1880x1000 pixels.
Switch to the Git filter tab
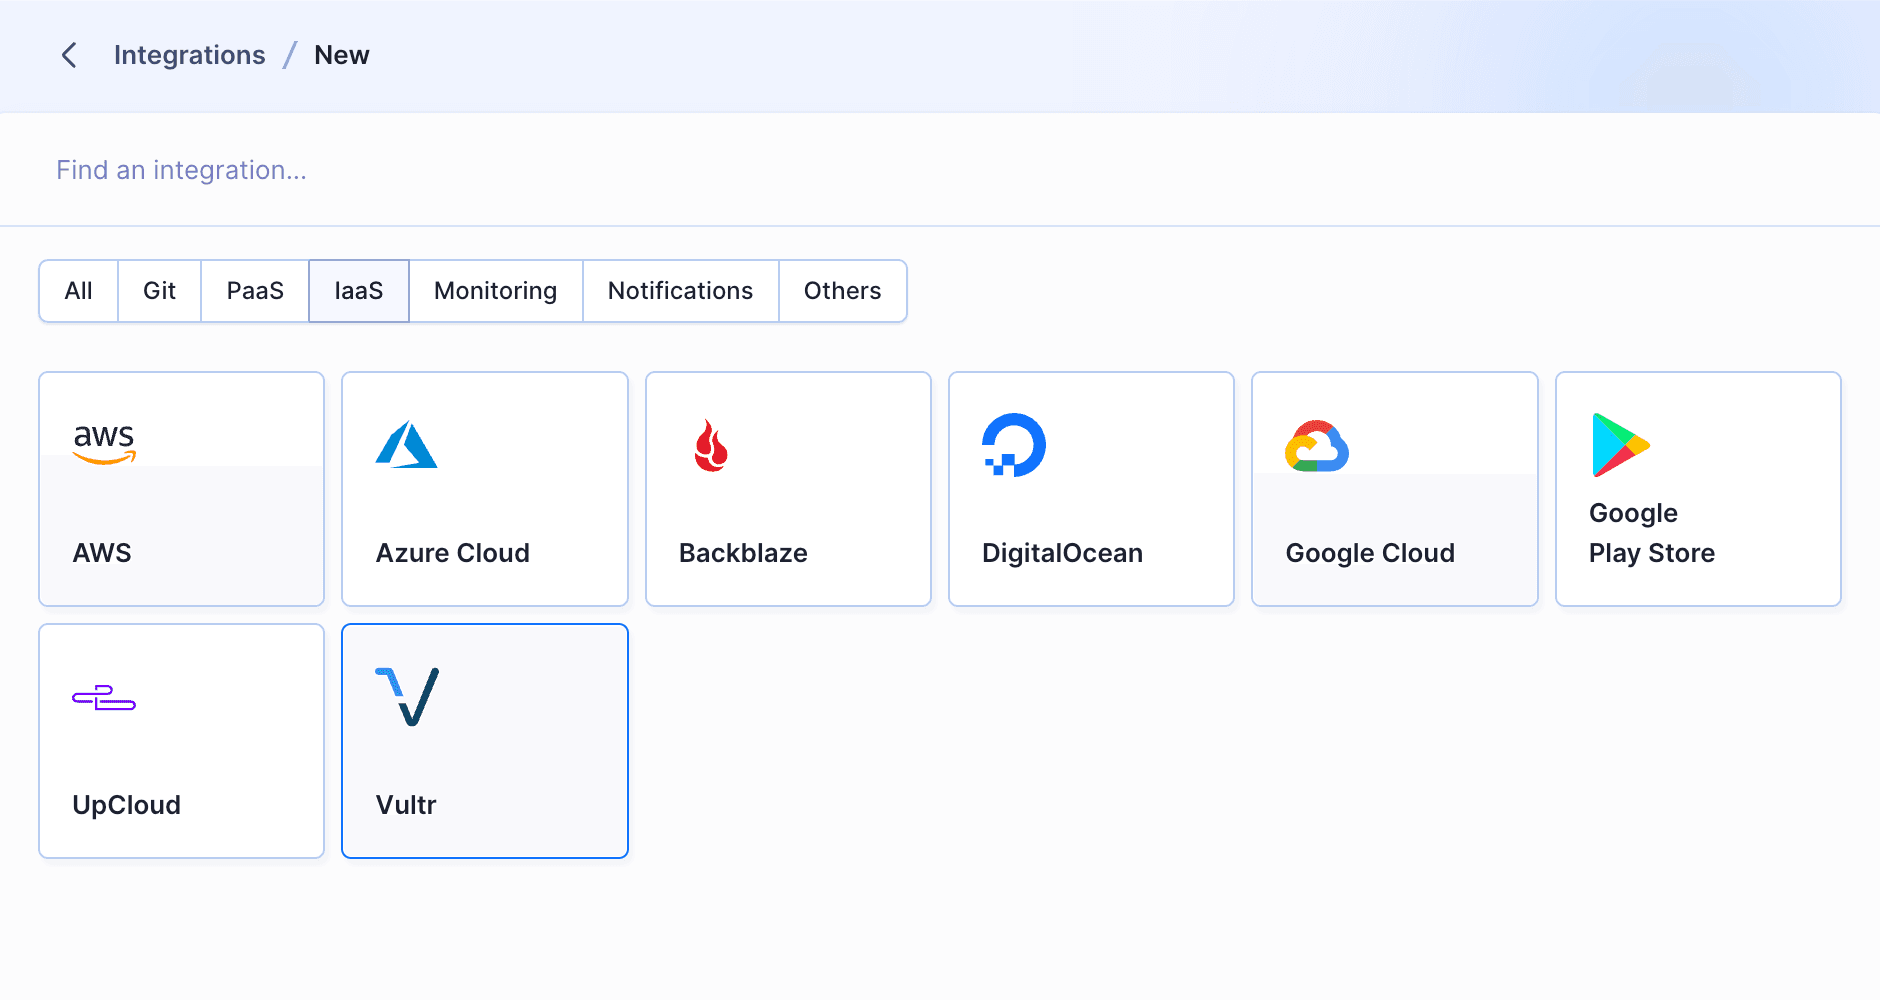(x=160, y=291)
